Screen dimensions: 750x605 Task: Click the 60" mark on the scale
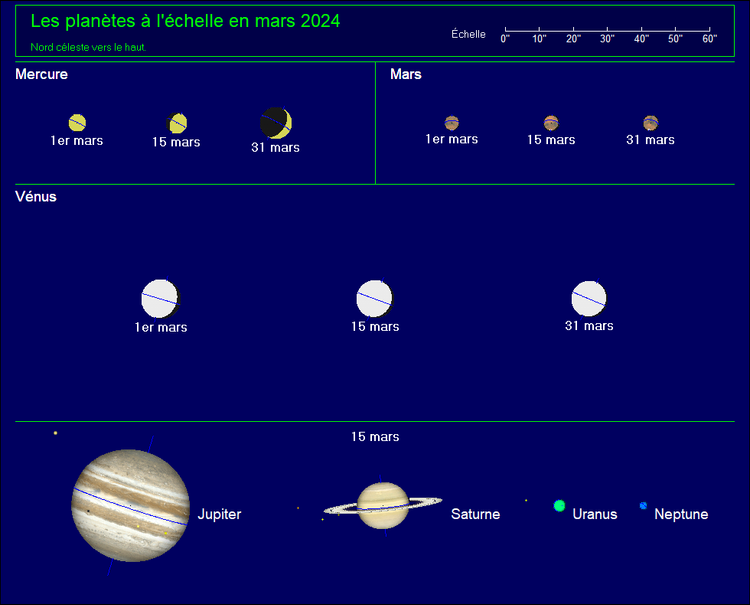click(x=709, y=38)
